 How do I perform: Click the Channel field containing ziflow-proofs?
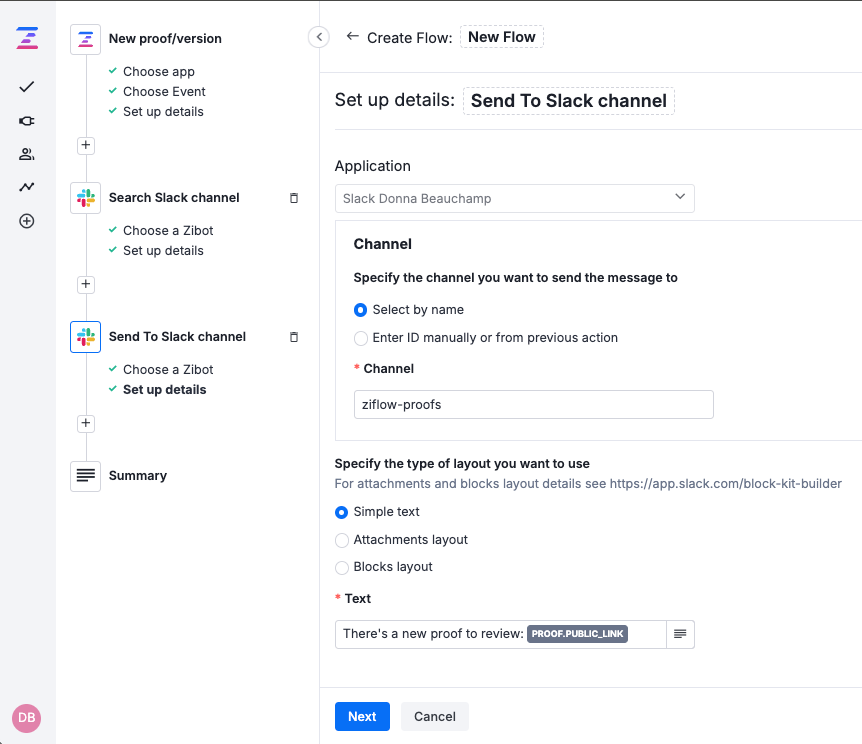coord(533,404)
